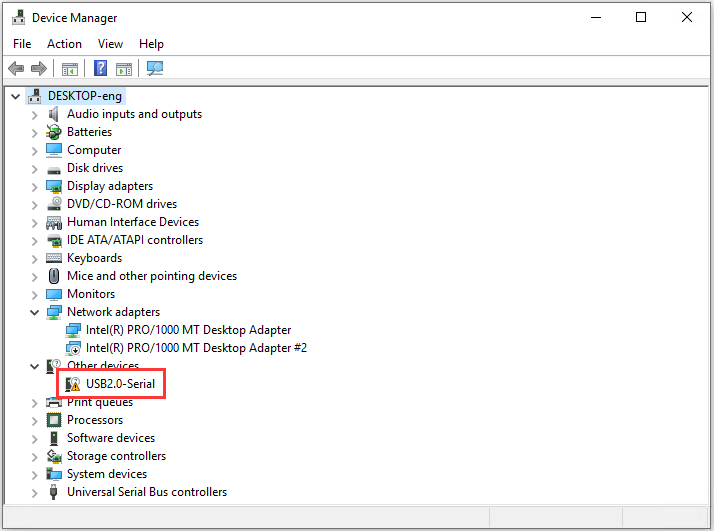Select the USB2.0-Serial warning device icon
Image resolution: width=714 pixels, height=531 pixels.
tap(72, 384)
